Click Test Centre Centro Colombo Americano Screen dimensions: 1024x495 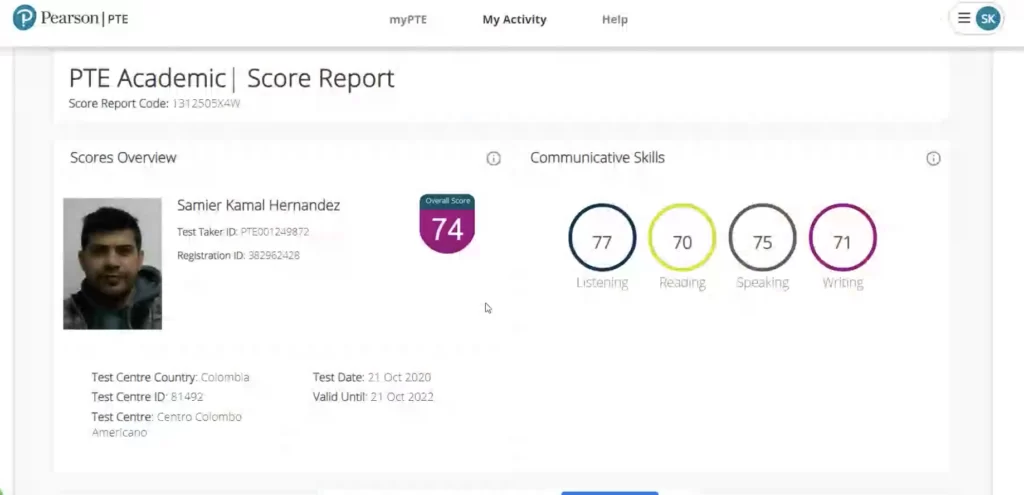[167, 424]
